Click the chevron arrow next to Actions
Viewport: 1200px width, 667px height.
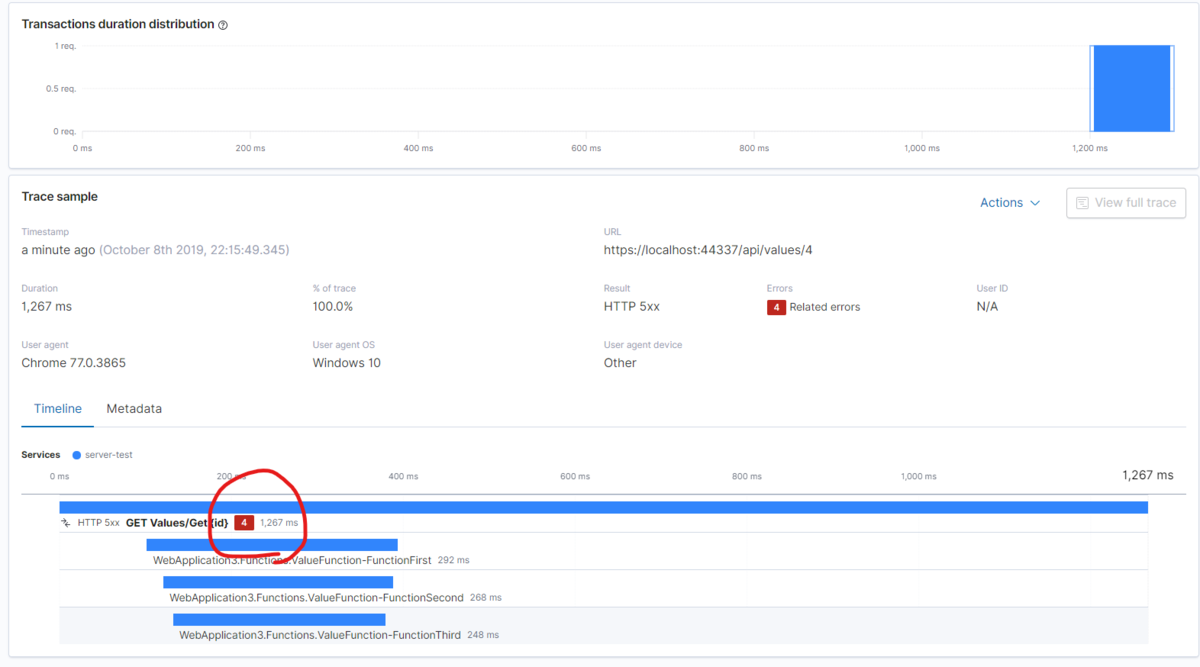pos(1035,203)
